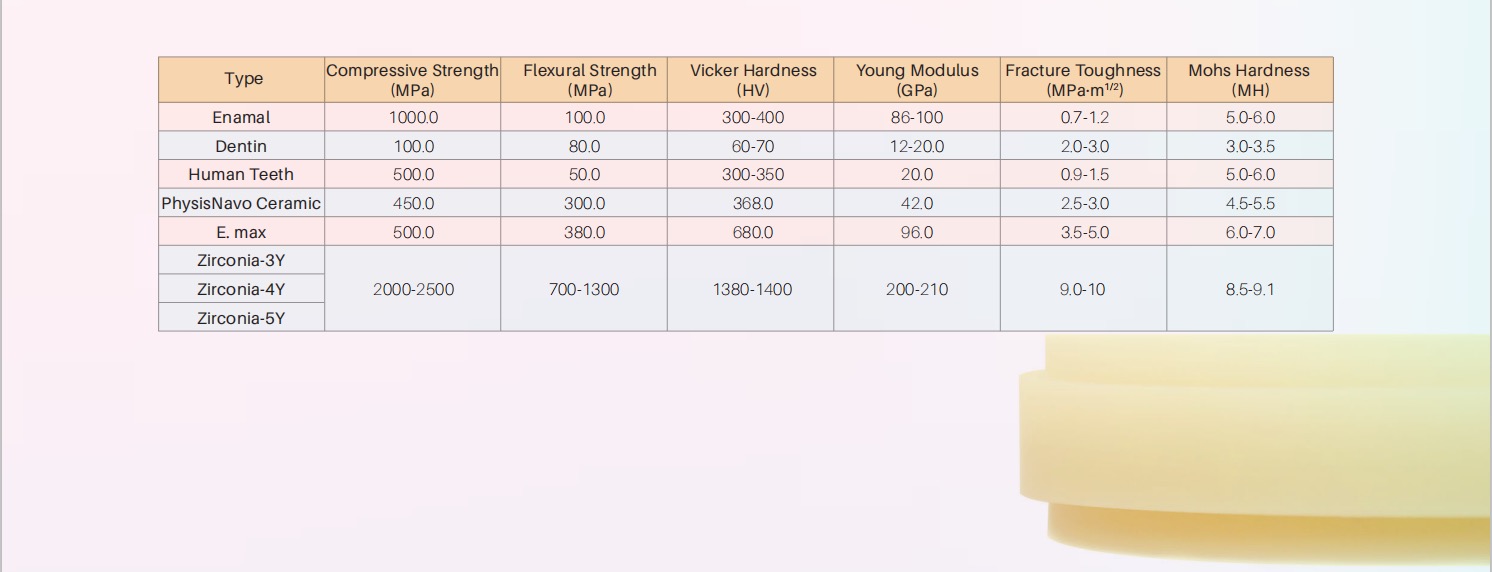
Task: Select the Enamal row label
Action: coord(242,117)
